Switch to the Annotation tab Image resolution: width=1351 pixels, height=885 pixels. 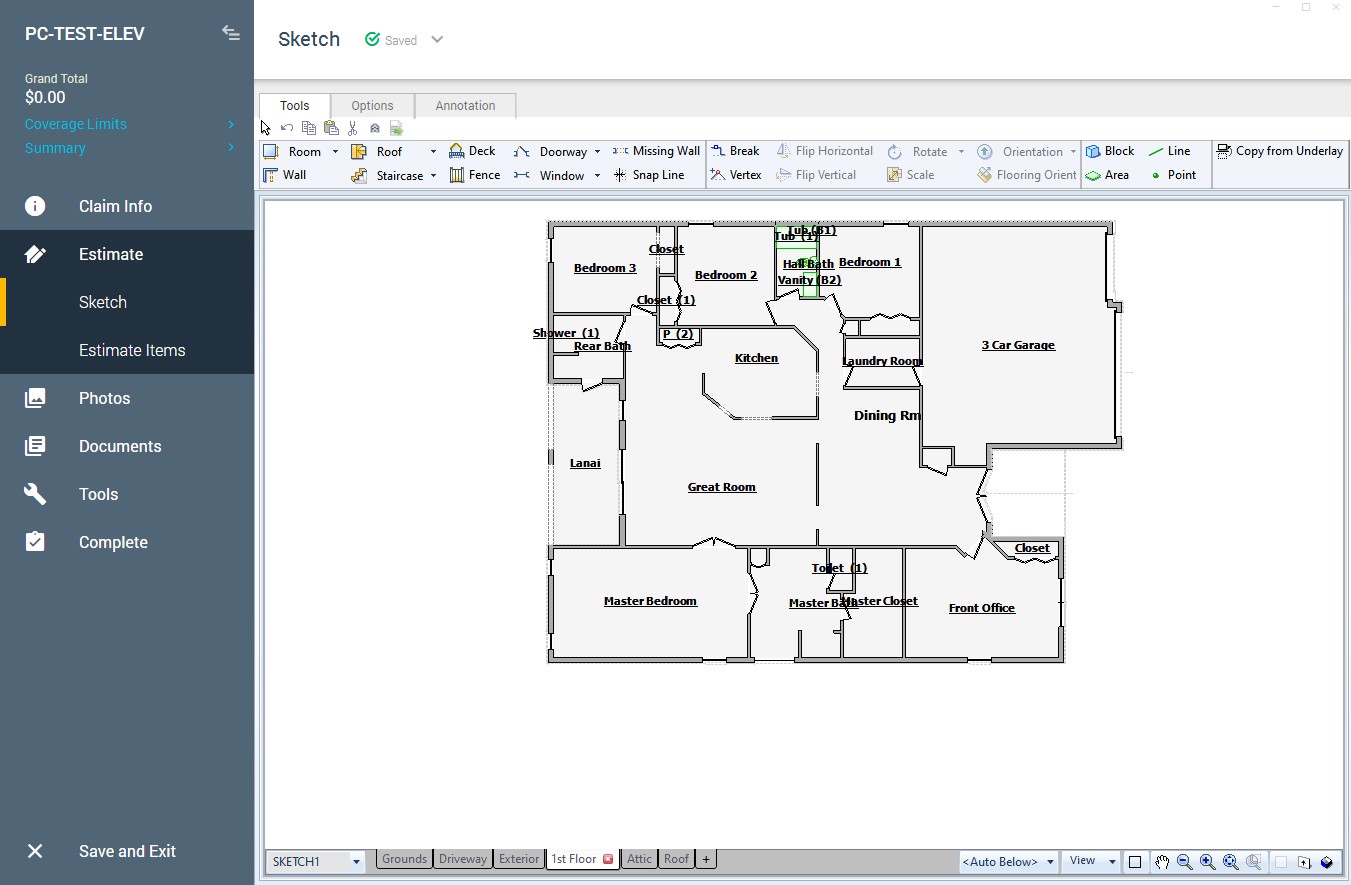pos(465,106)
